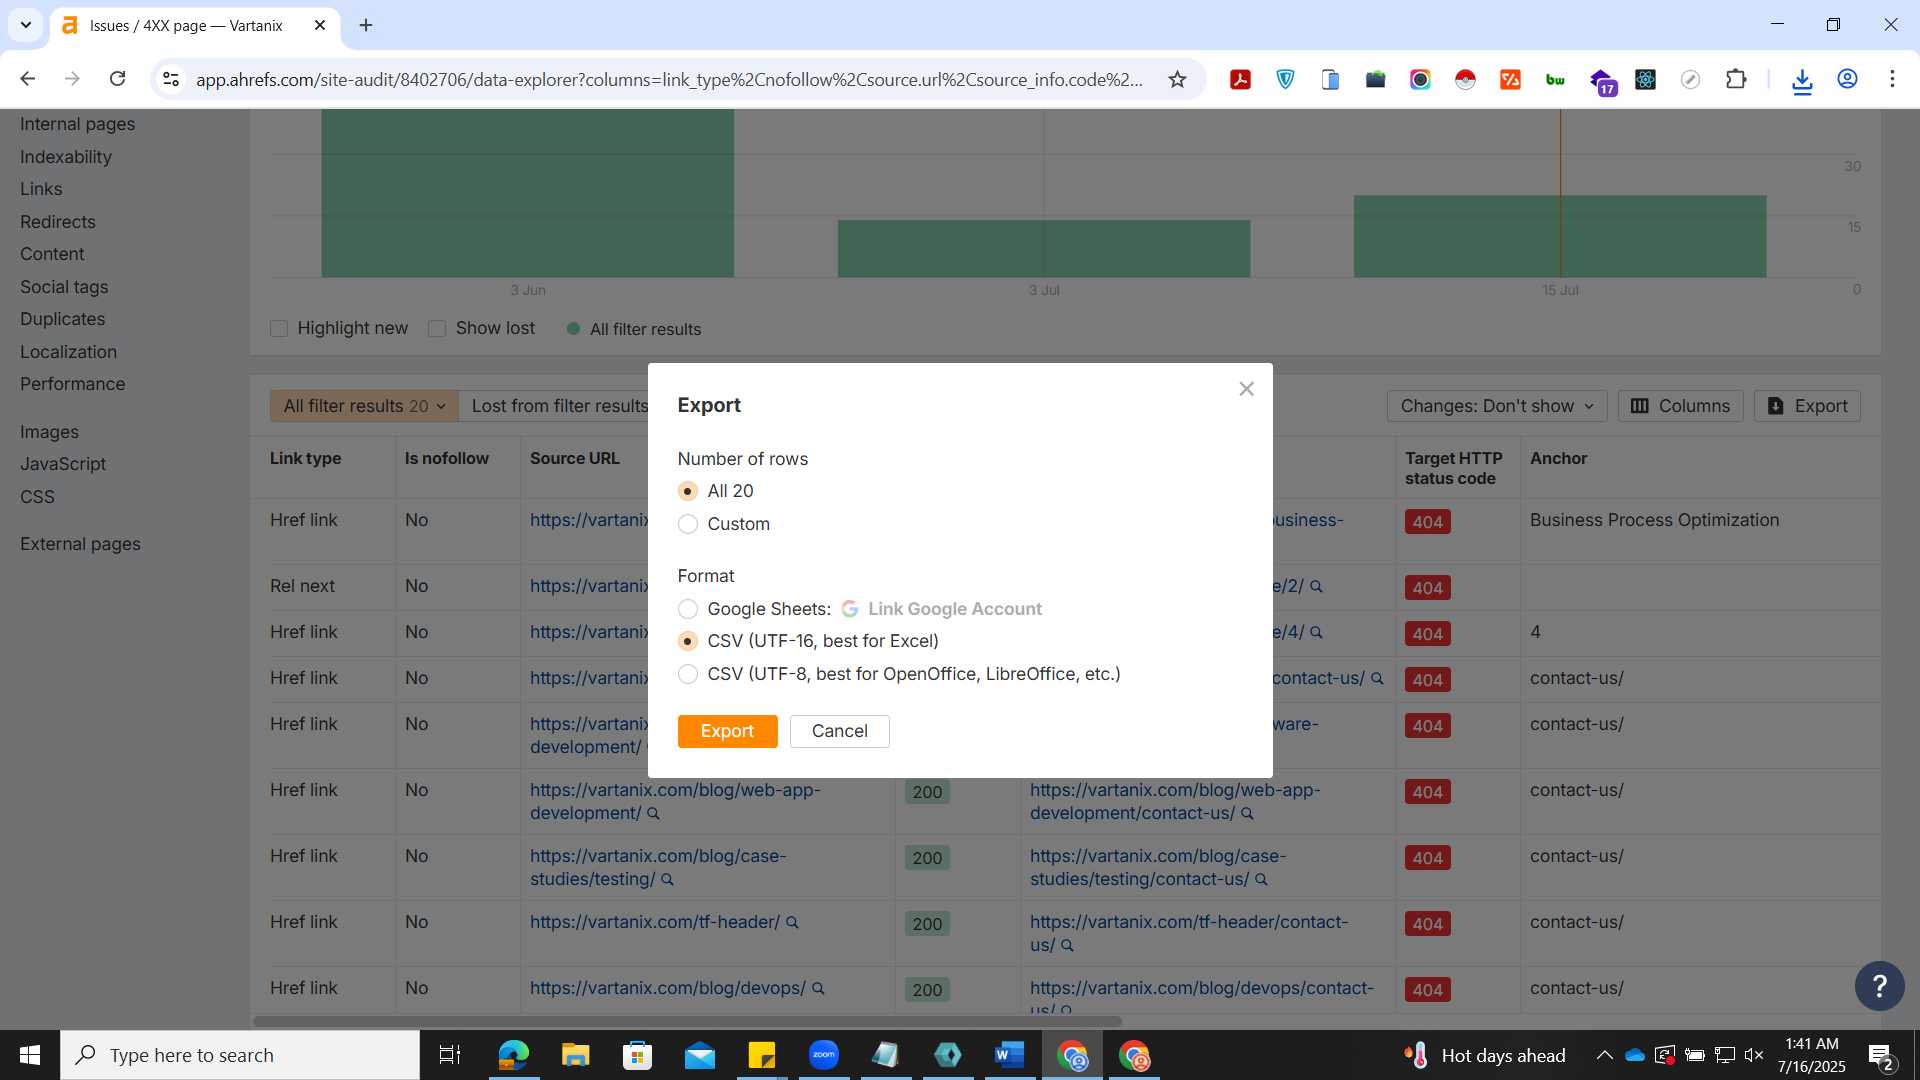Click the horizontal table scrollbar
The image size is (1920, 1080).
coord(687,1022)
